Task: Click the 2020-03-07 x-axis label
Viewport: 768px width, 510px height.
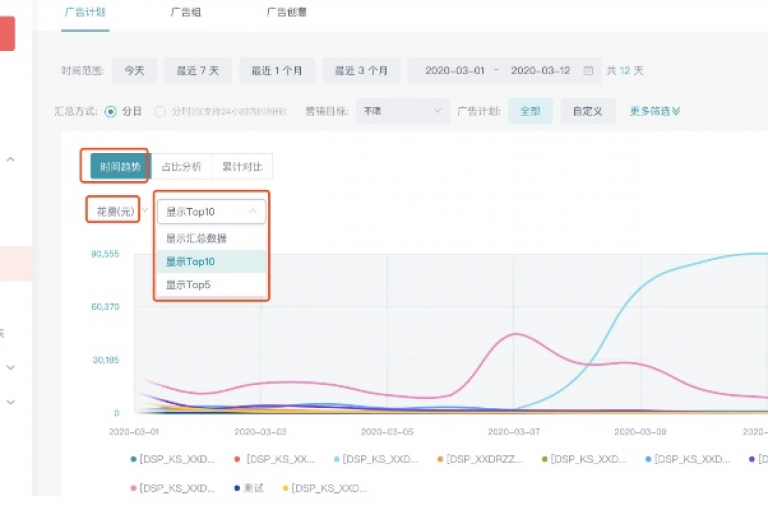Action: tap(513, 432)
